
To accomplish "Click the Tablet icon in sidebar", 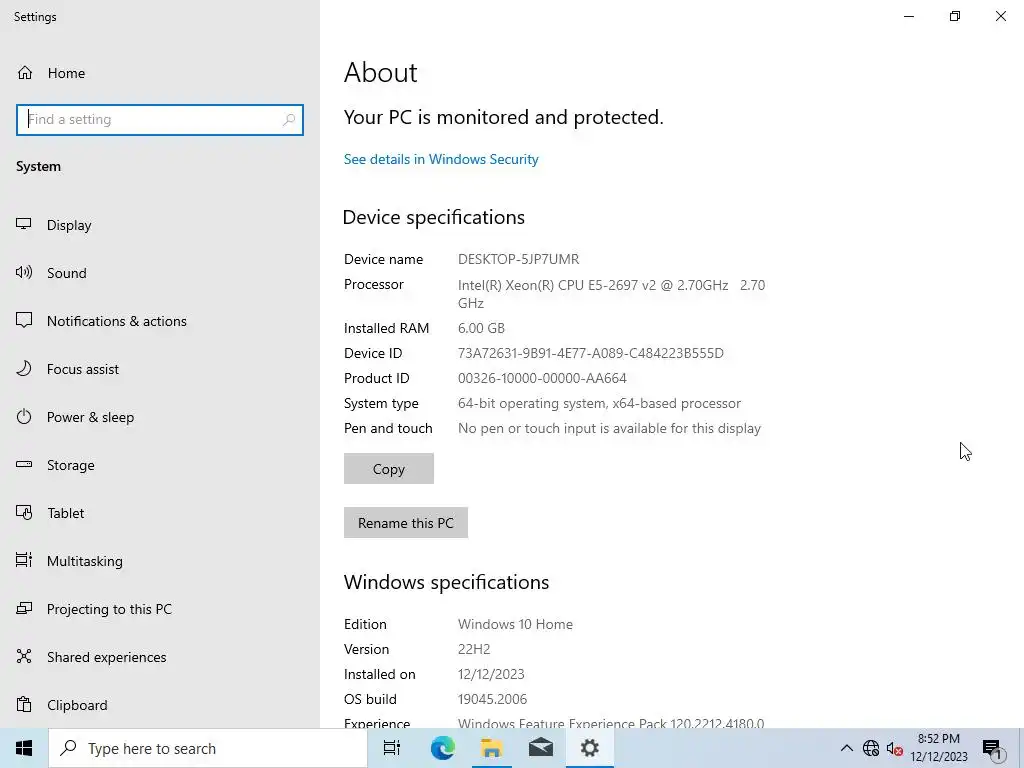I will tap(24, 513).
